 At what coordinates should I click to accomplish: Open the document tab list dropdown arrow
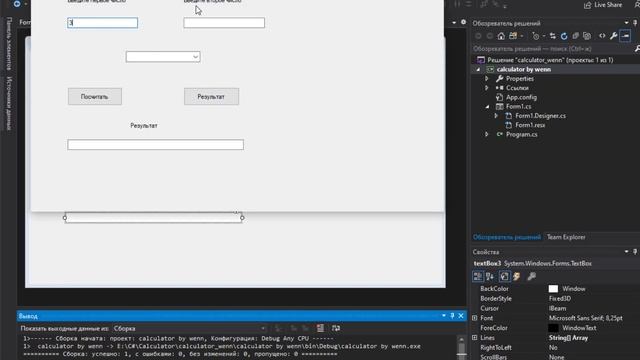click(454, 22)
